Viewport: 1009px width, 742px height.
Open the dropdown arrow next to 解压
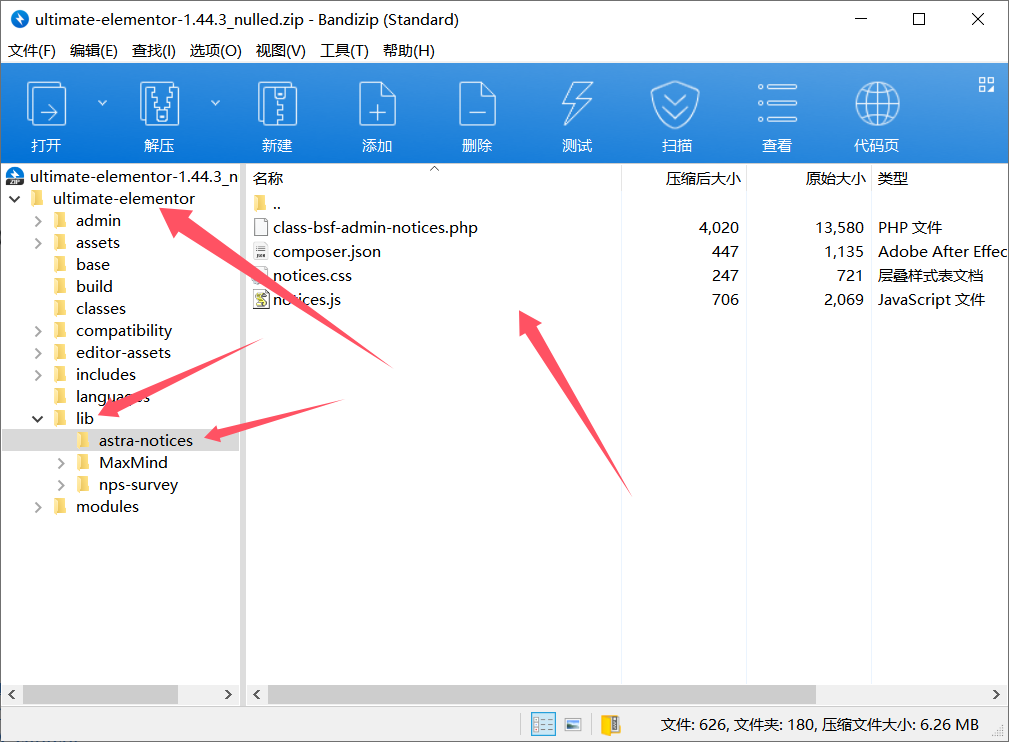coord(216,103)
